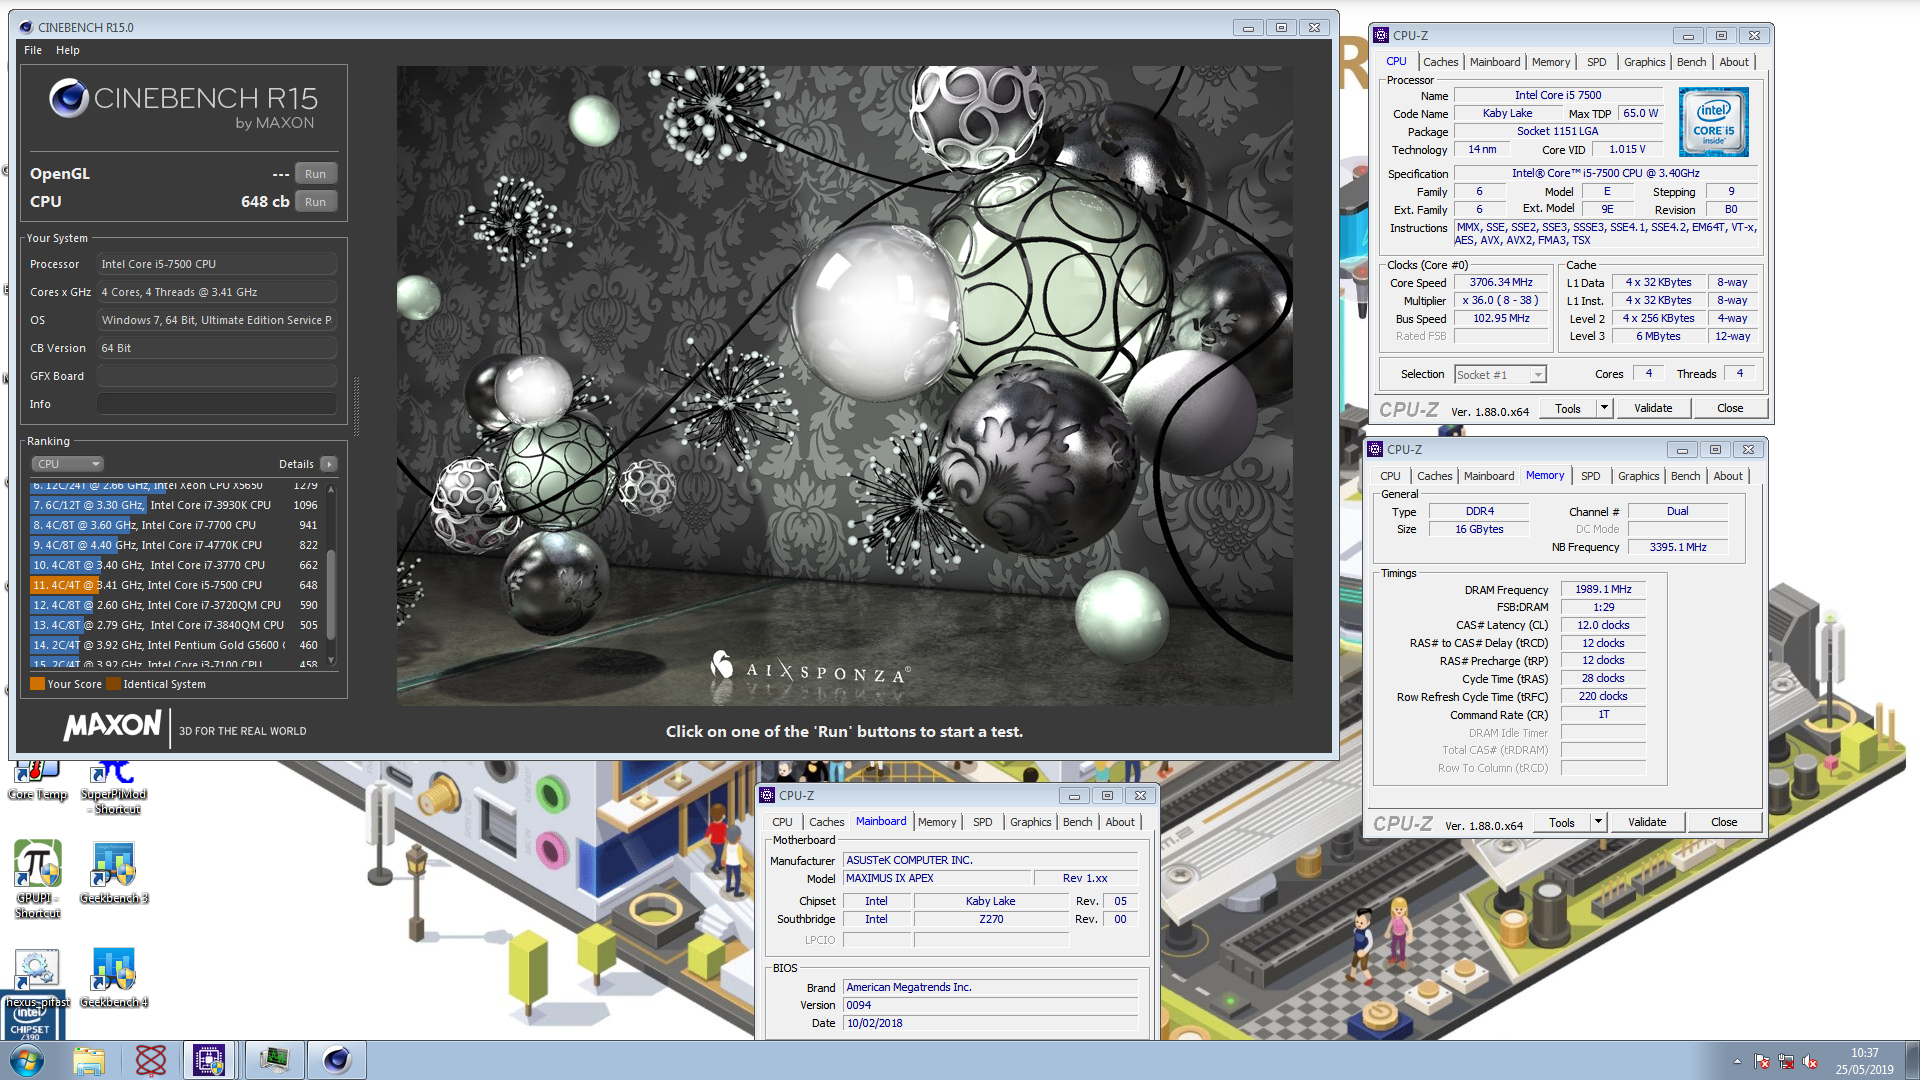1920x1080 pixels.
Task: Expand Tools dropdown arrow in CPU window
Action: pyautogui.click(x=1604, y=408)
